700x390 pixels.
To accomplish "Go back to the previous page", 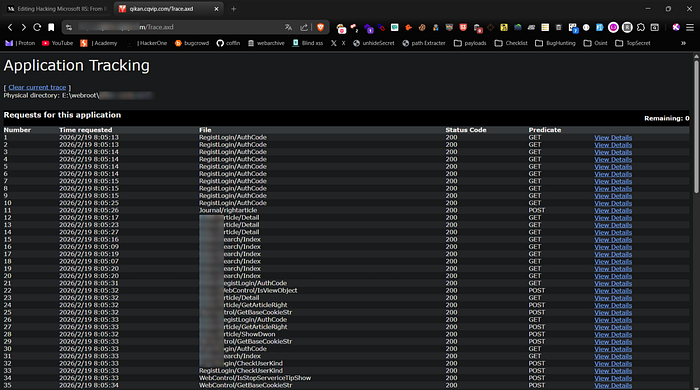I will 10,27.
